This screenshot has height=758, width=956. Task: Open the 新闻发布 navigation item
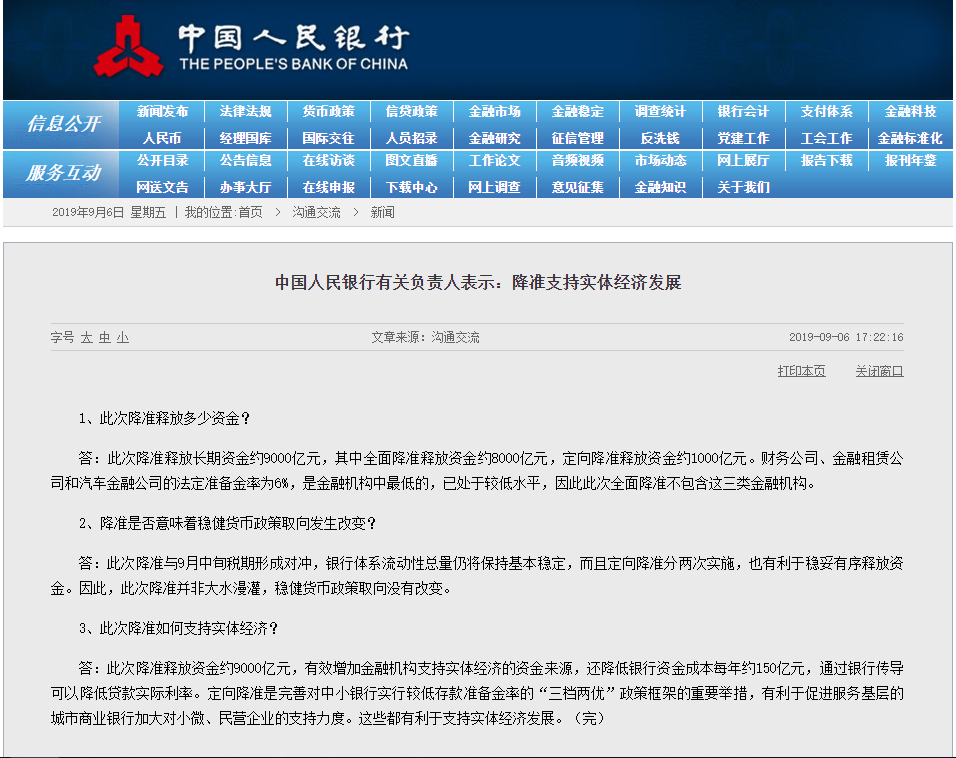(162, 112)
